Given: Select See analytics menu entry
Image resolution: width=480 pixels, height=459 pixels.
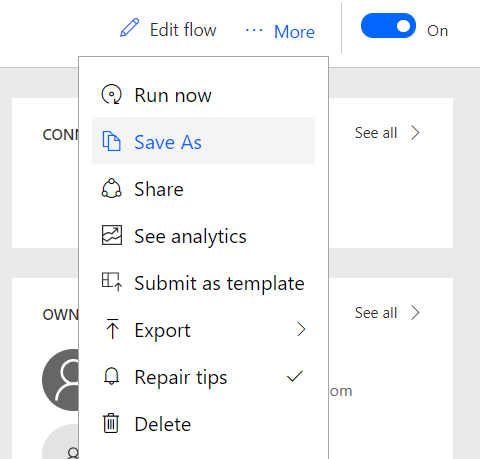Looking at the screenshot, I should click(203, 236).
